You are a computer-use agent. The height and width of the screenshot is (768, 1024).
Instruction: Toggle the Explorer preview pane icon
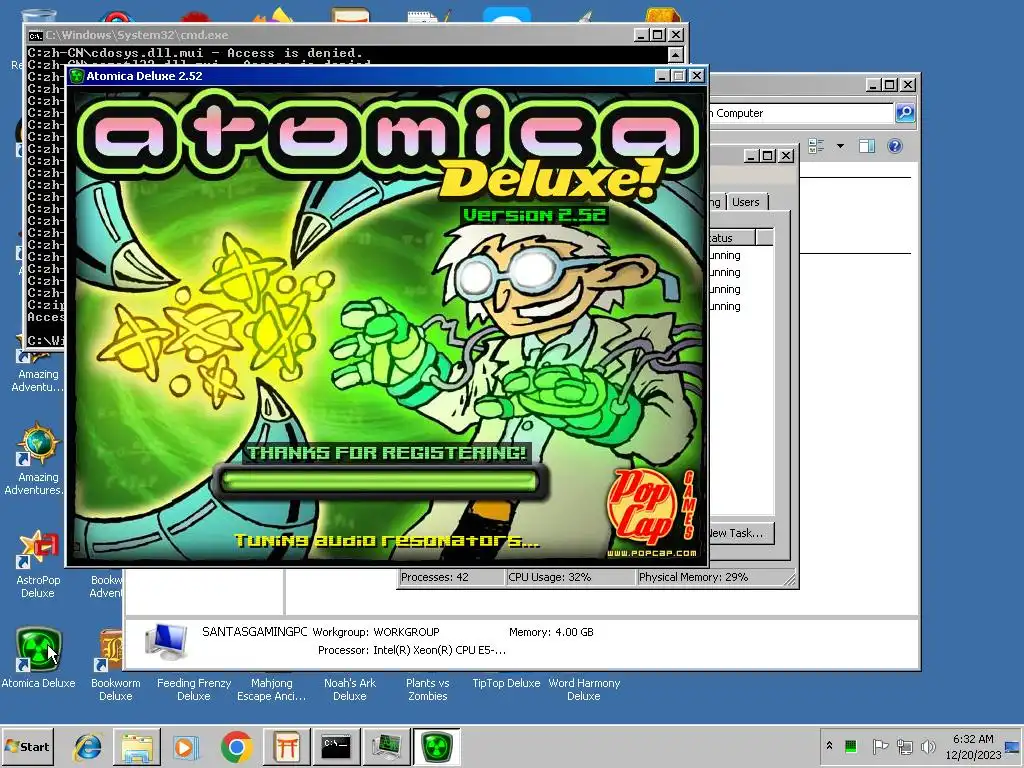point(867,146)
